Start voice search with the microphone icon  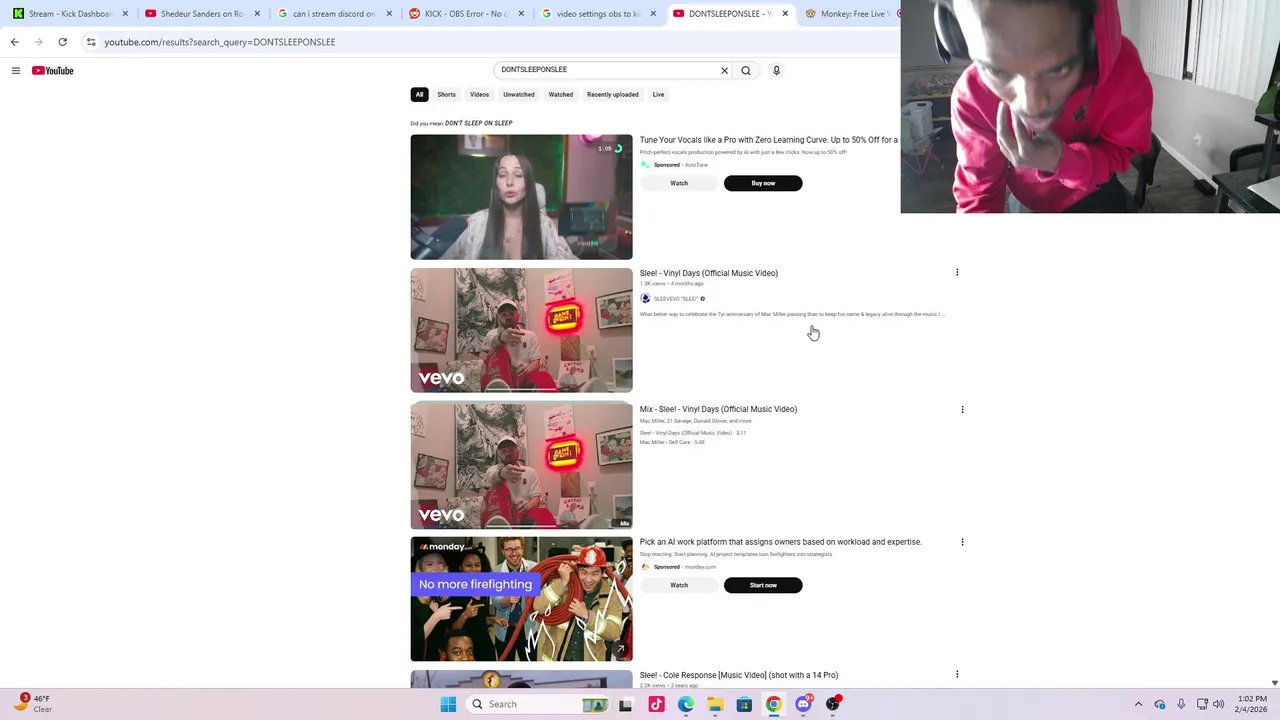click(x=776, y=70)
